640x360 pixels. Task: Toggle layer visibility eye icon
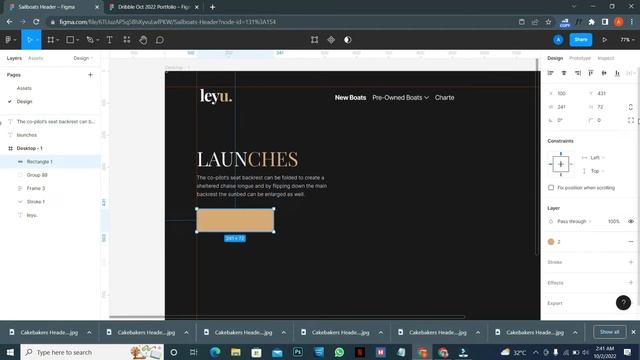631,221
